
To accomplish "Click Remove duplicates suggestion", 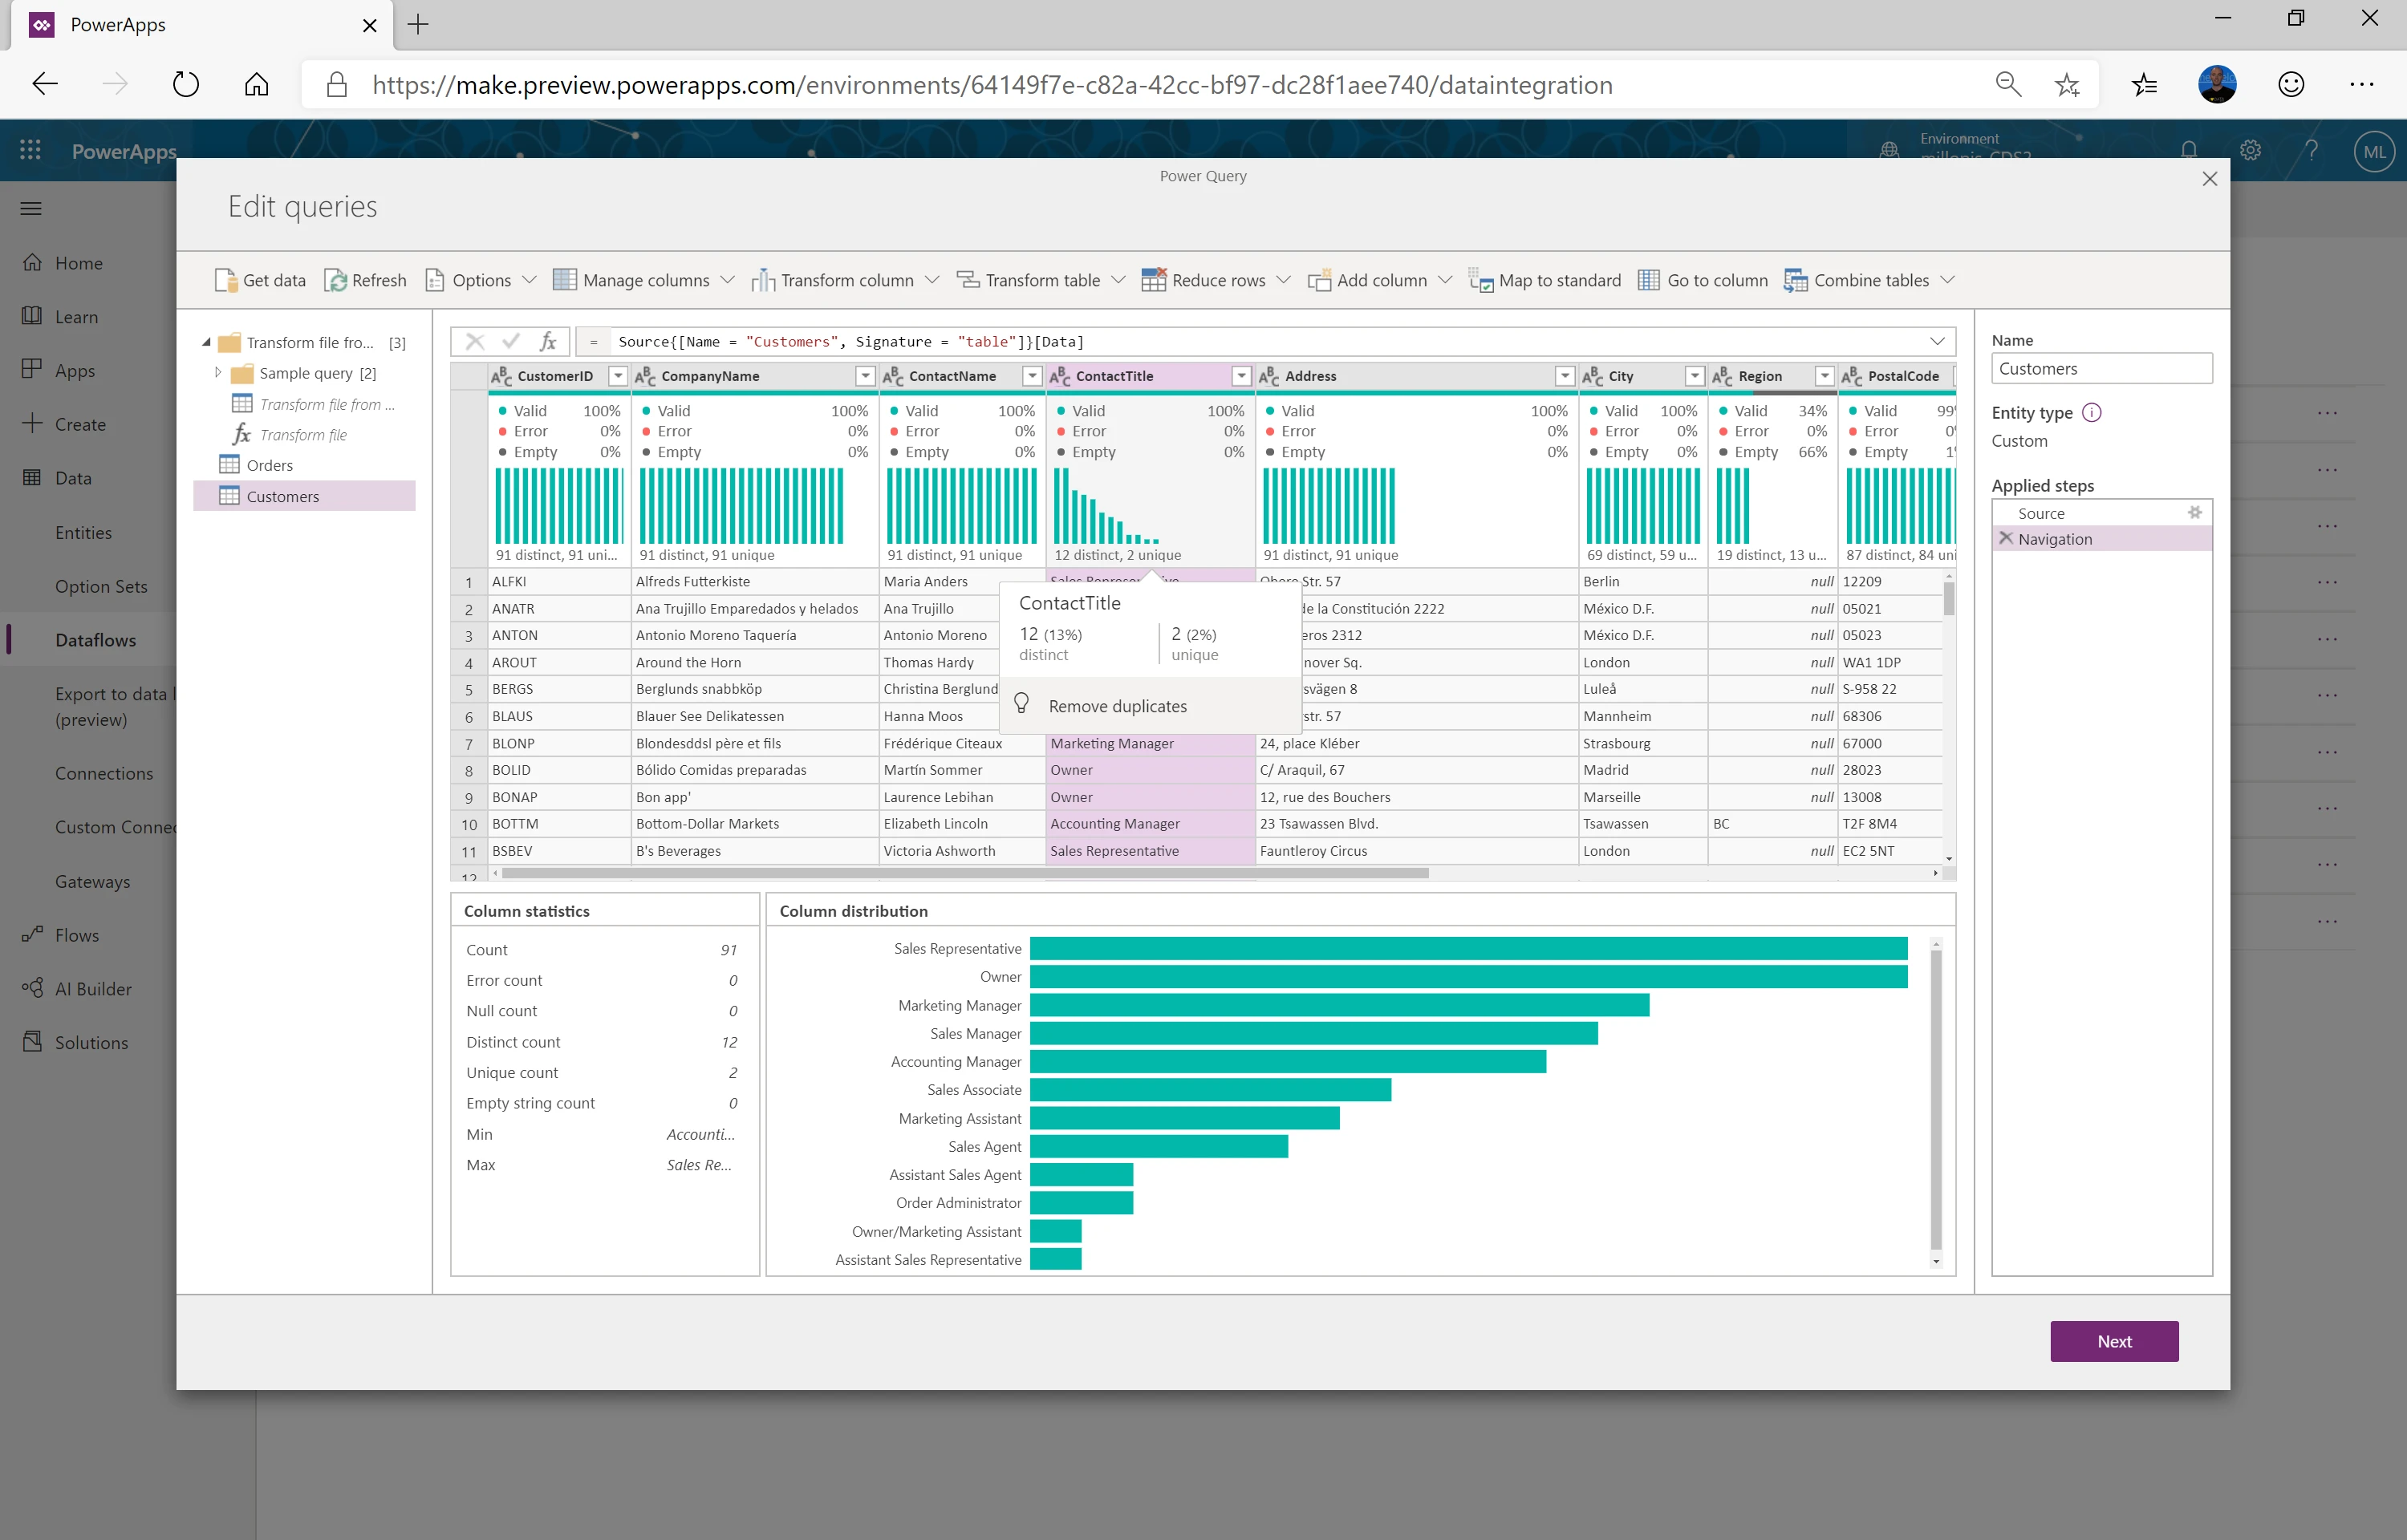I will click(x=1117, y=706).
